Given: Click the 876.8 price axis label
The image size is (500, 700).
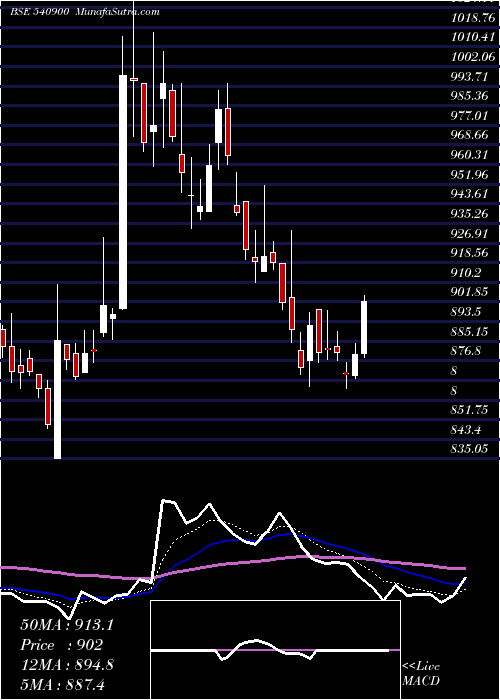Looking at the screenshot, I should pos(466,351).
